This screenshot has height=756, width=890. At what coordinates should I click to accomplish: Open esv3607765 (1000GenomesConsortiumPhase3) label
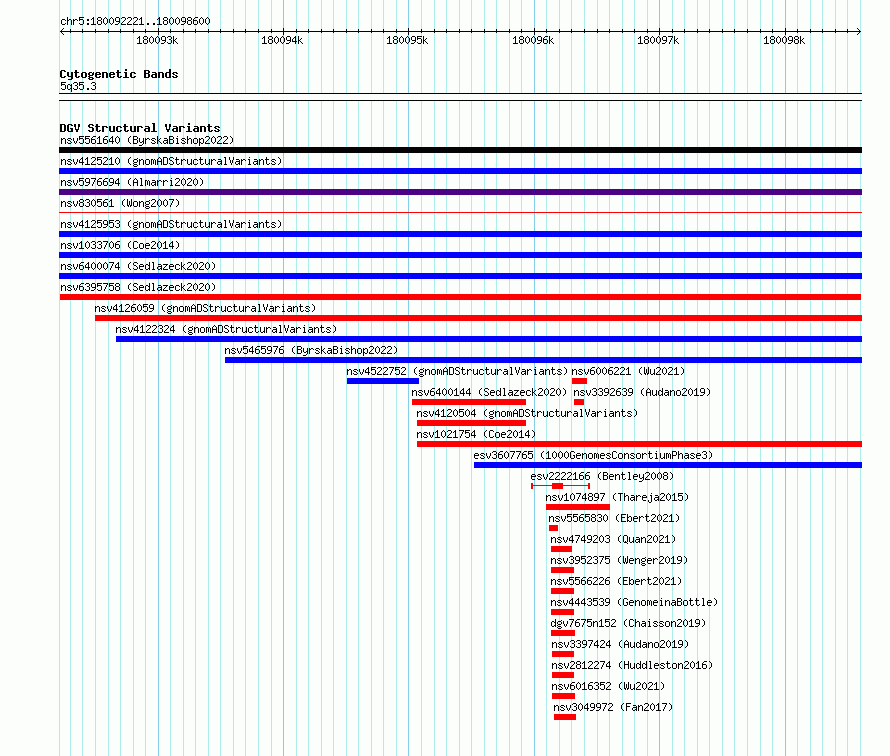[x=593, y=455]
